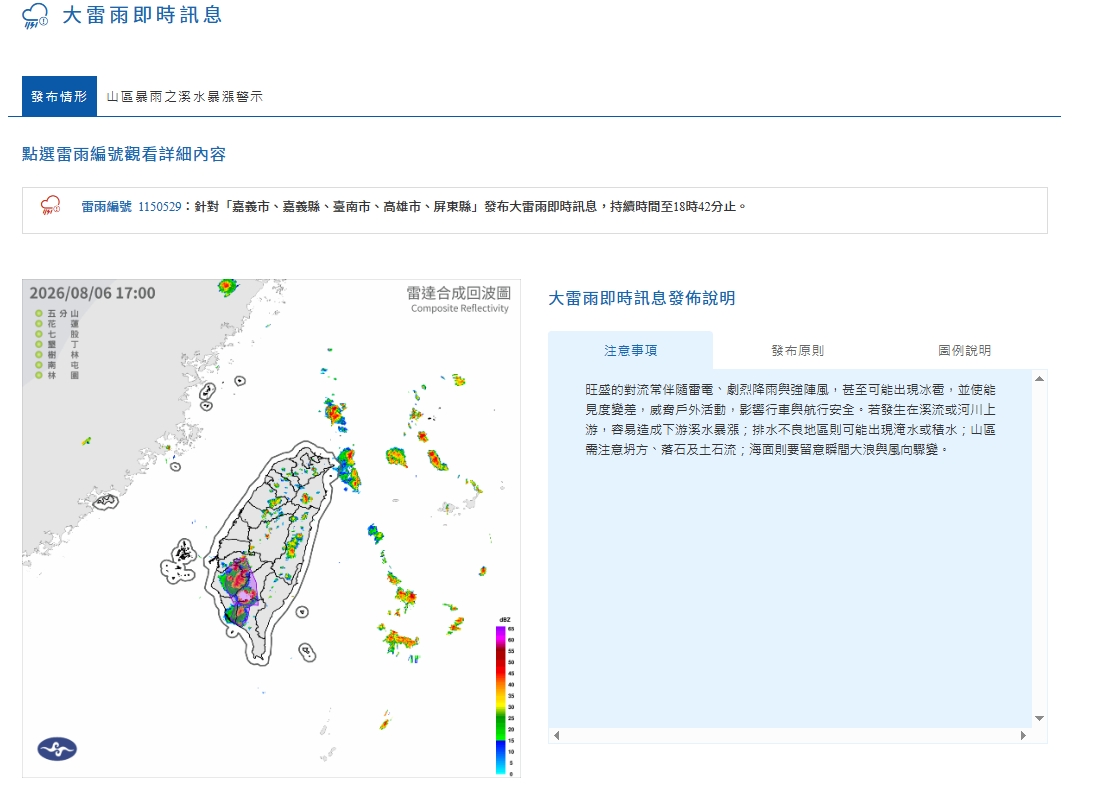Click the 大雷雨即時訊息發佈說明 heading
Screen dimensions: 1109x785
(641, 298)
